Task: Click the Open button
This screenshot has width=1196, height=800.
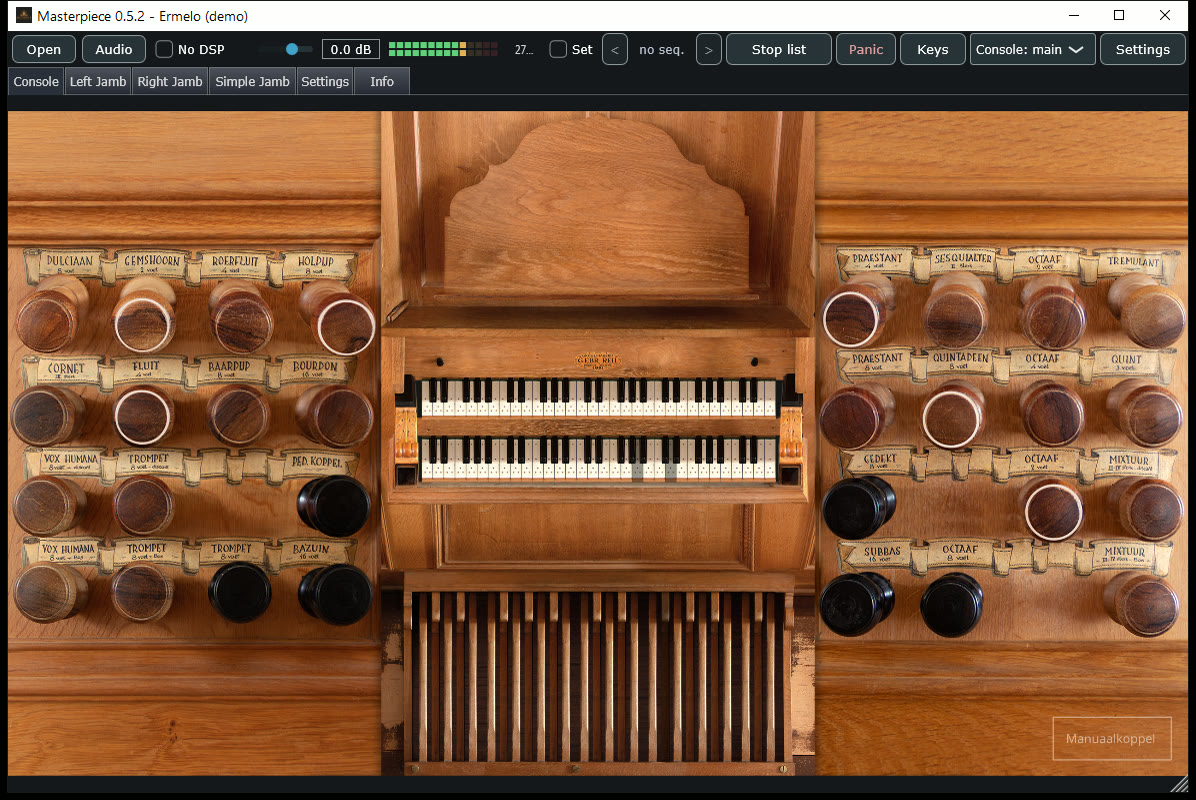Action: (43, 50)
